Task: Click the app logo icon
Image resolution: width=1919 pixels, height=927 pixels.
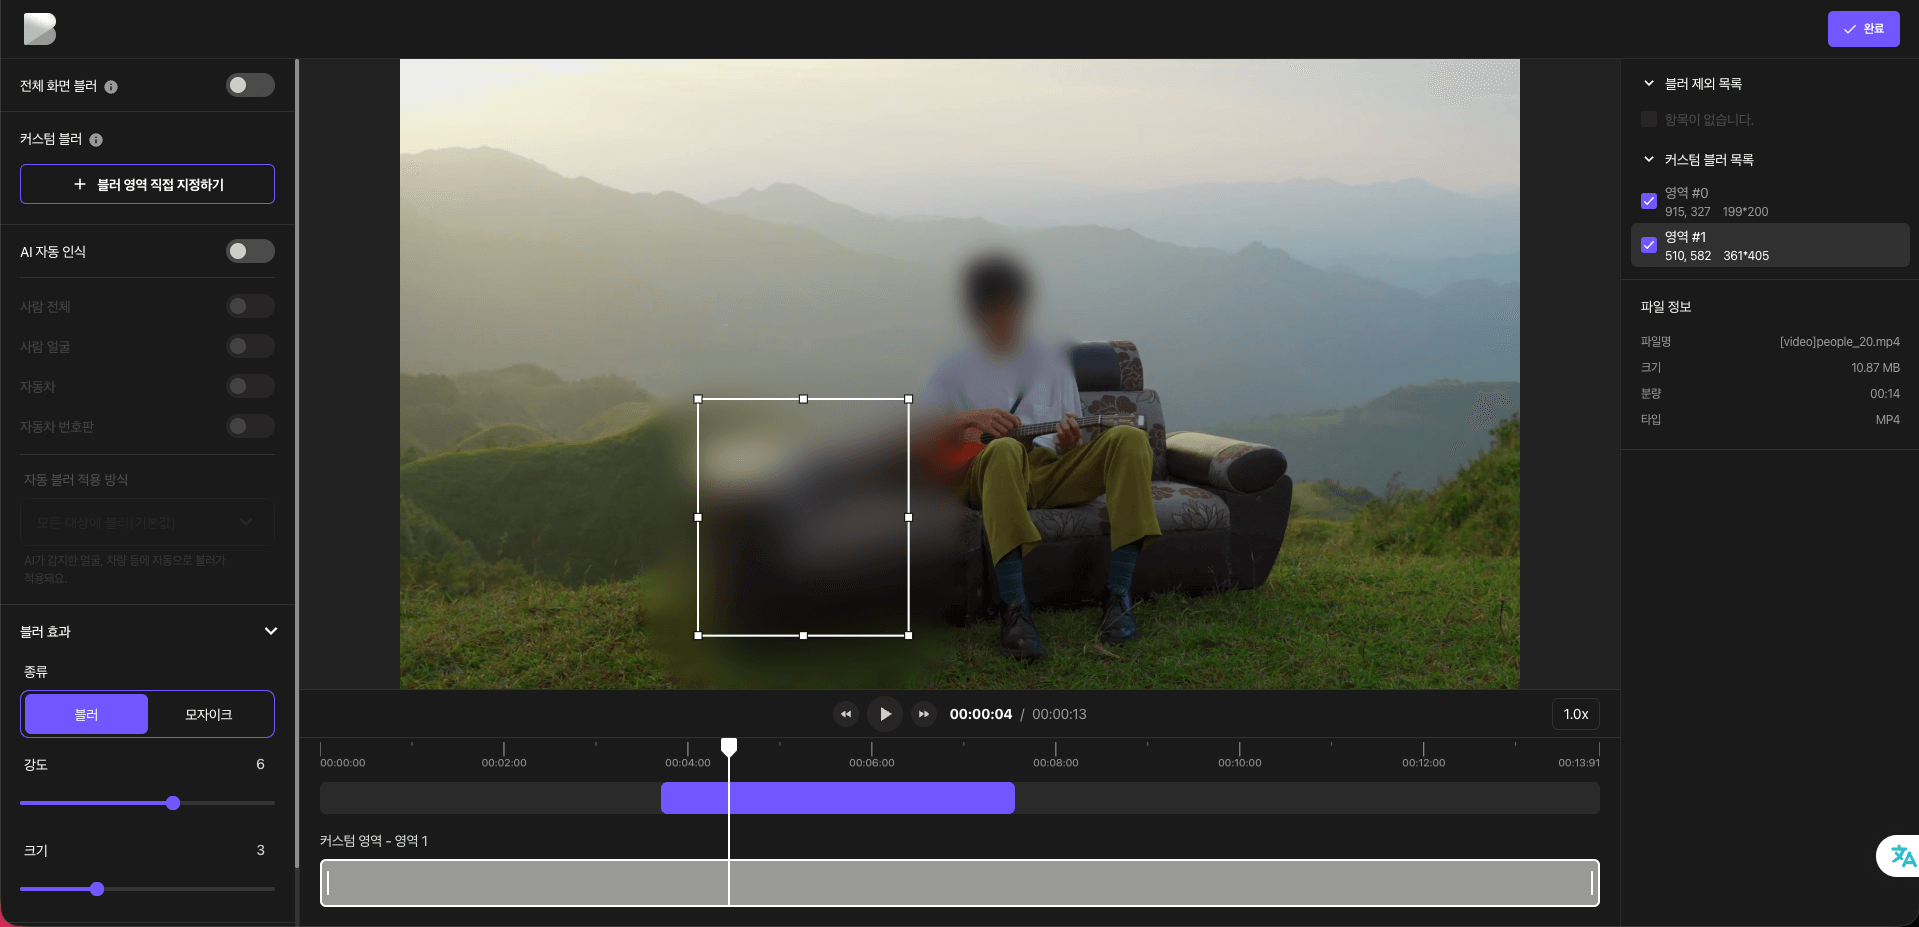Action: coord(40,29)
